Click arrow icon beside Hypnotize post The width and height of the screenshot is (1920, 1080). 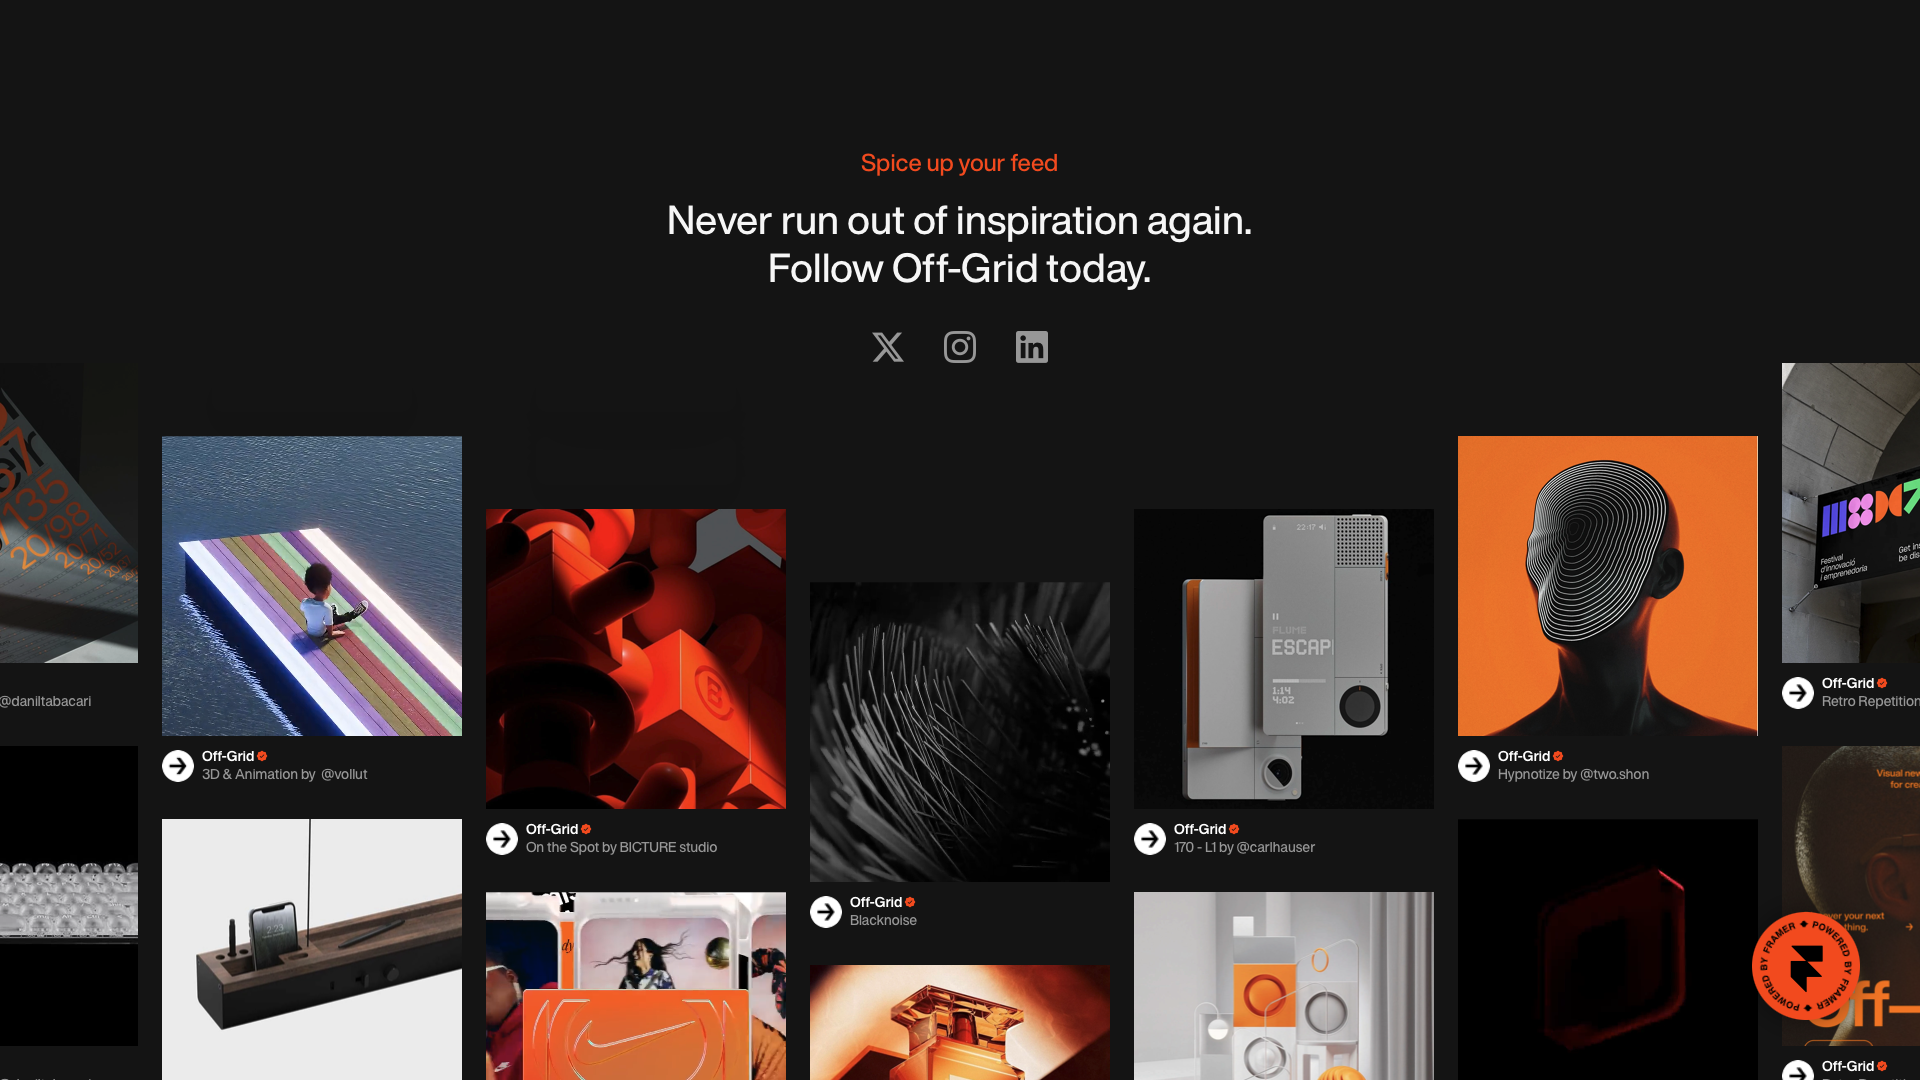[x=1474, y=766]
